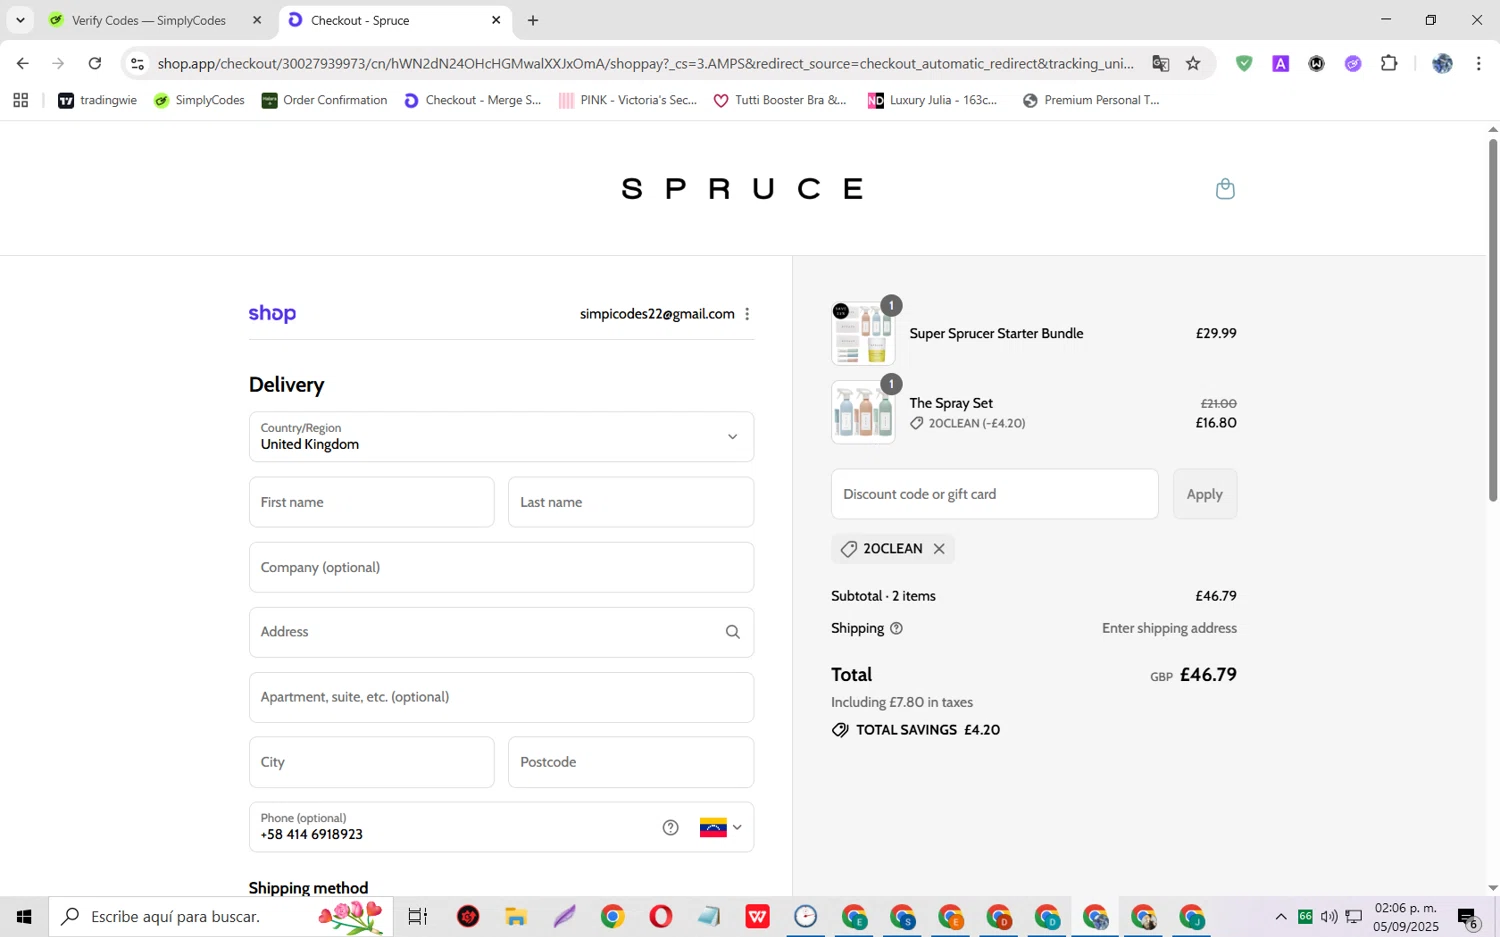Click the Windows taskbar search box
The width and height of the screenshot is (1500, 937).
pos(221,916)
